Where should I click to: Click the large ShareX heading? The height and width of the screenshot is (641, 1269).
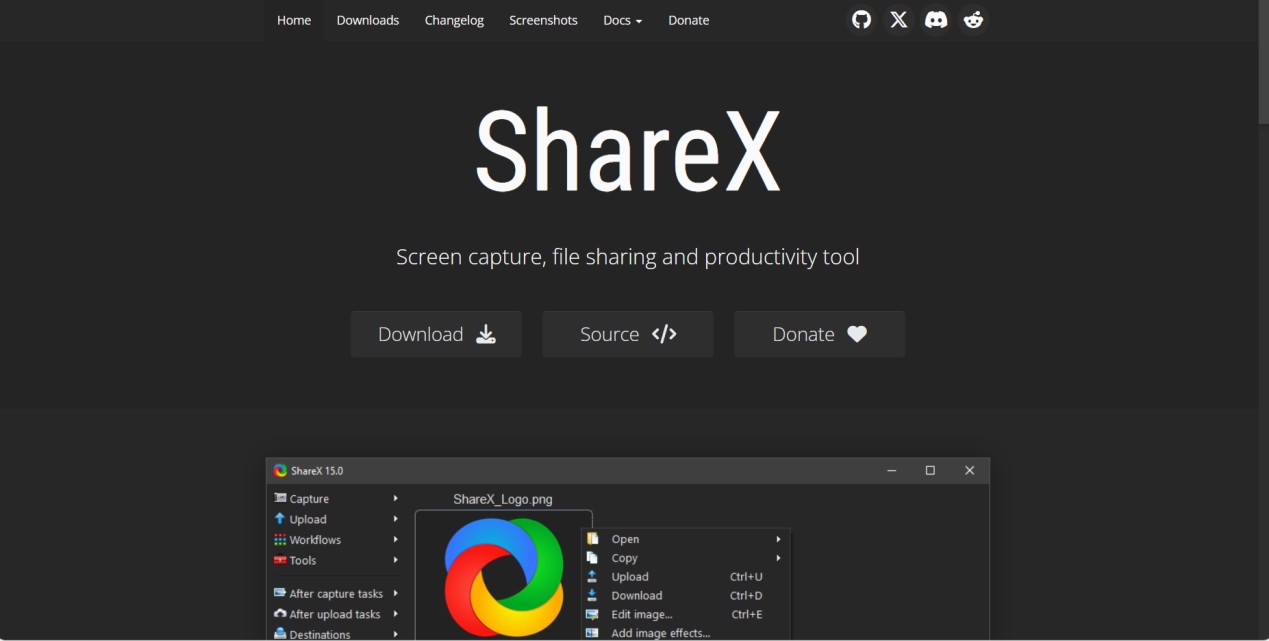click(x=627, y=150)
